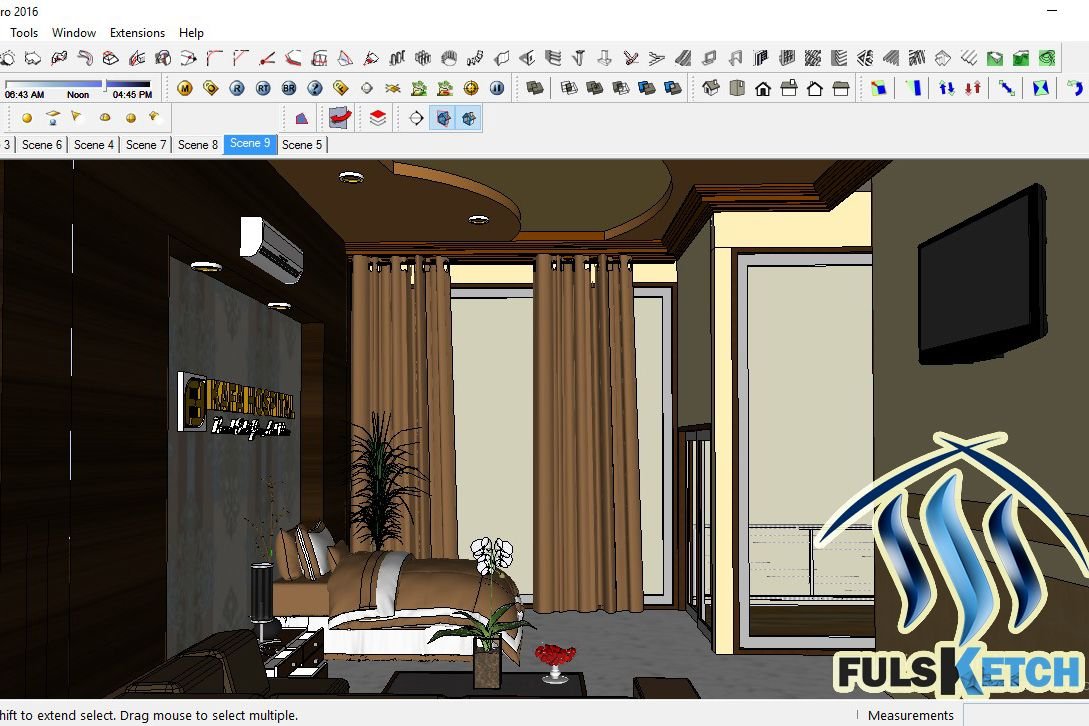Click the '04:45 PM' time label
The height and width of the screenshot is (726, 1089).
[132, 94]
